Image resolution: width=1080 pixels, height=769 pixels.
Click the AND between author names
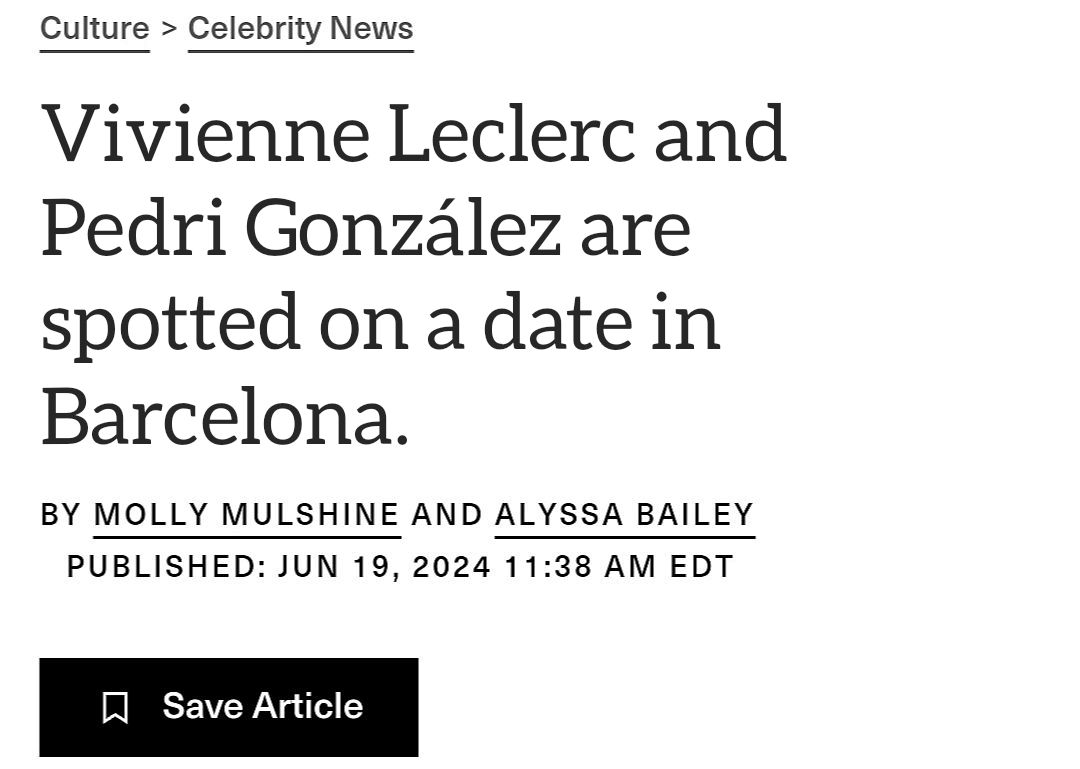[447, 515]
